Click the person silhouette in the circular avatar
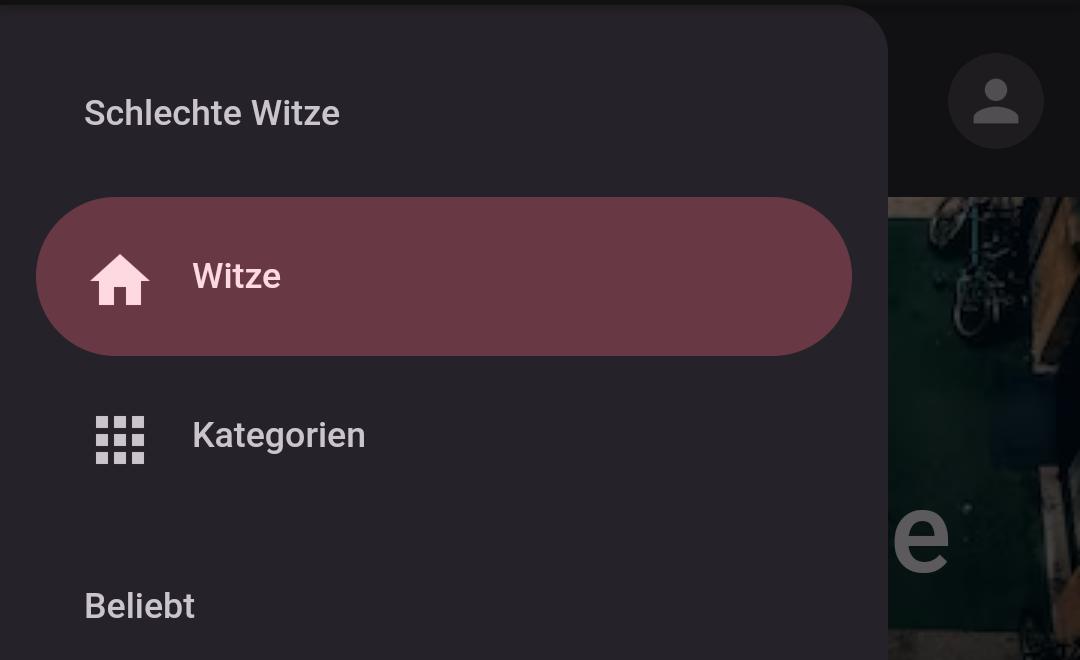The height and width of the screenshot is (660, 1080). (x=995, y=101)
